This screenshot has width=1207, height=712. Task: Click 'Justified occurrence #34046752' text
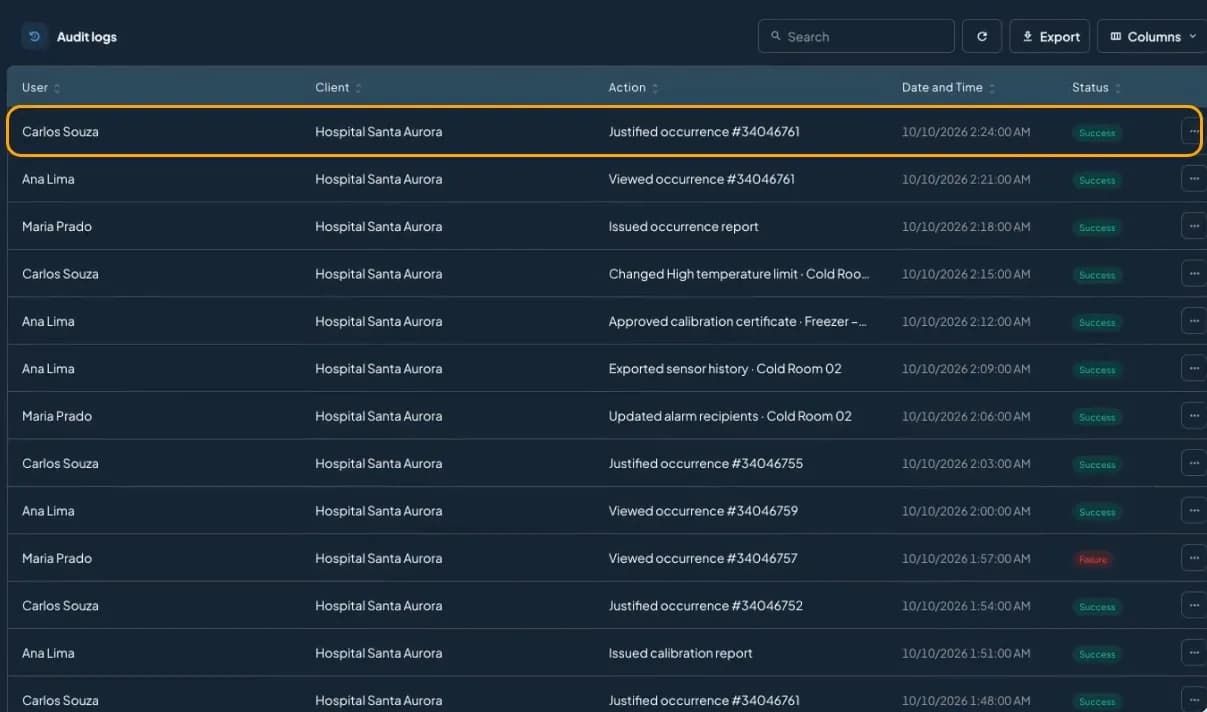pos(706,605)
